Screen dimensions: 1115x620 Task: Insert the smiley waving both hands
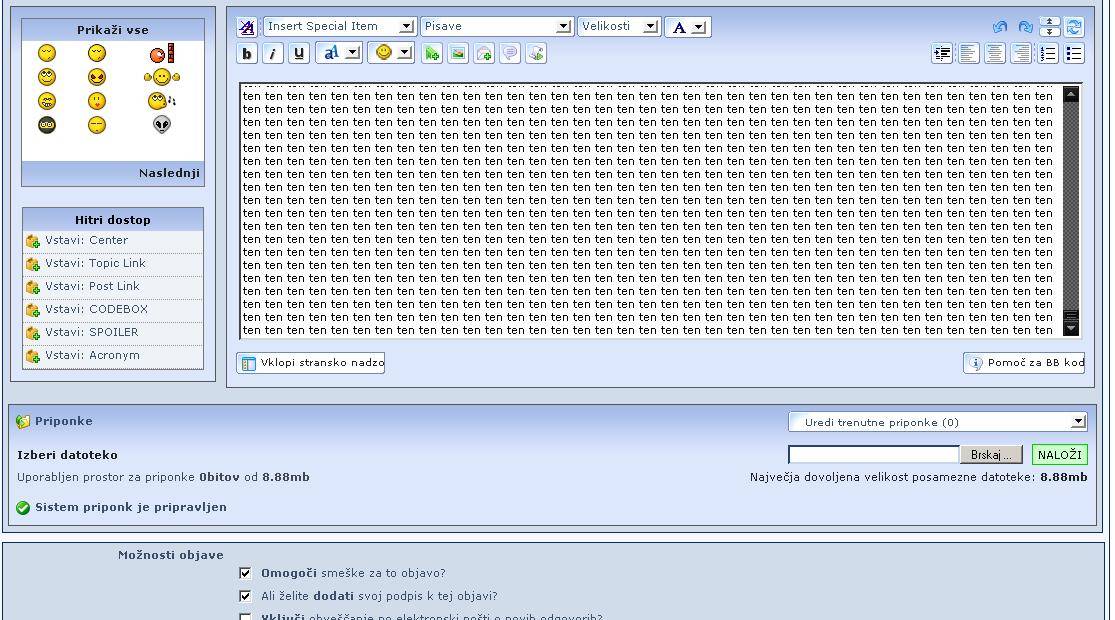coord(161,77)
